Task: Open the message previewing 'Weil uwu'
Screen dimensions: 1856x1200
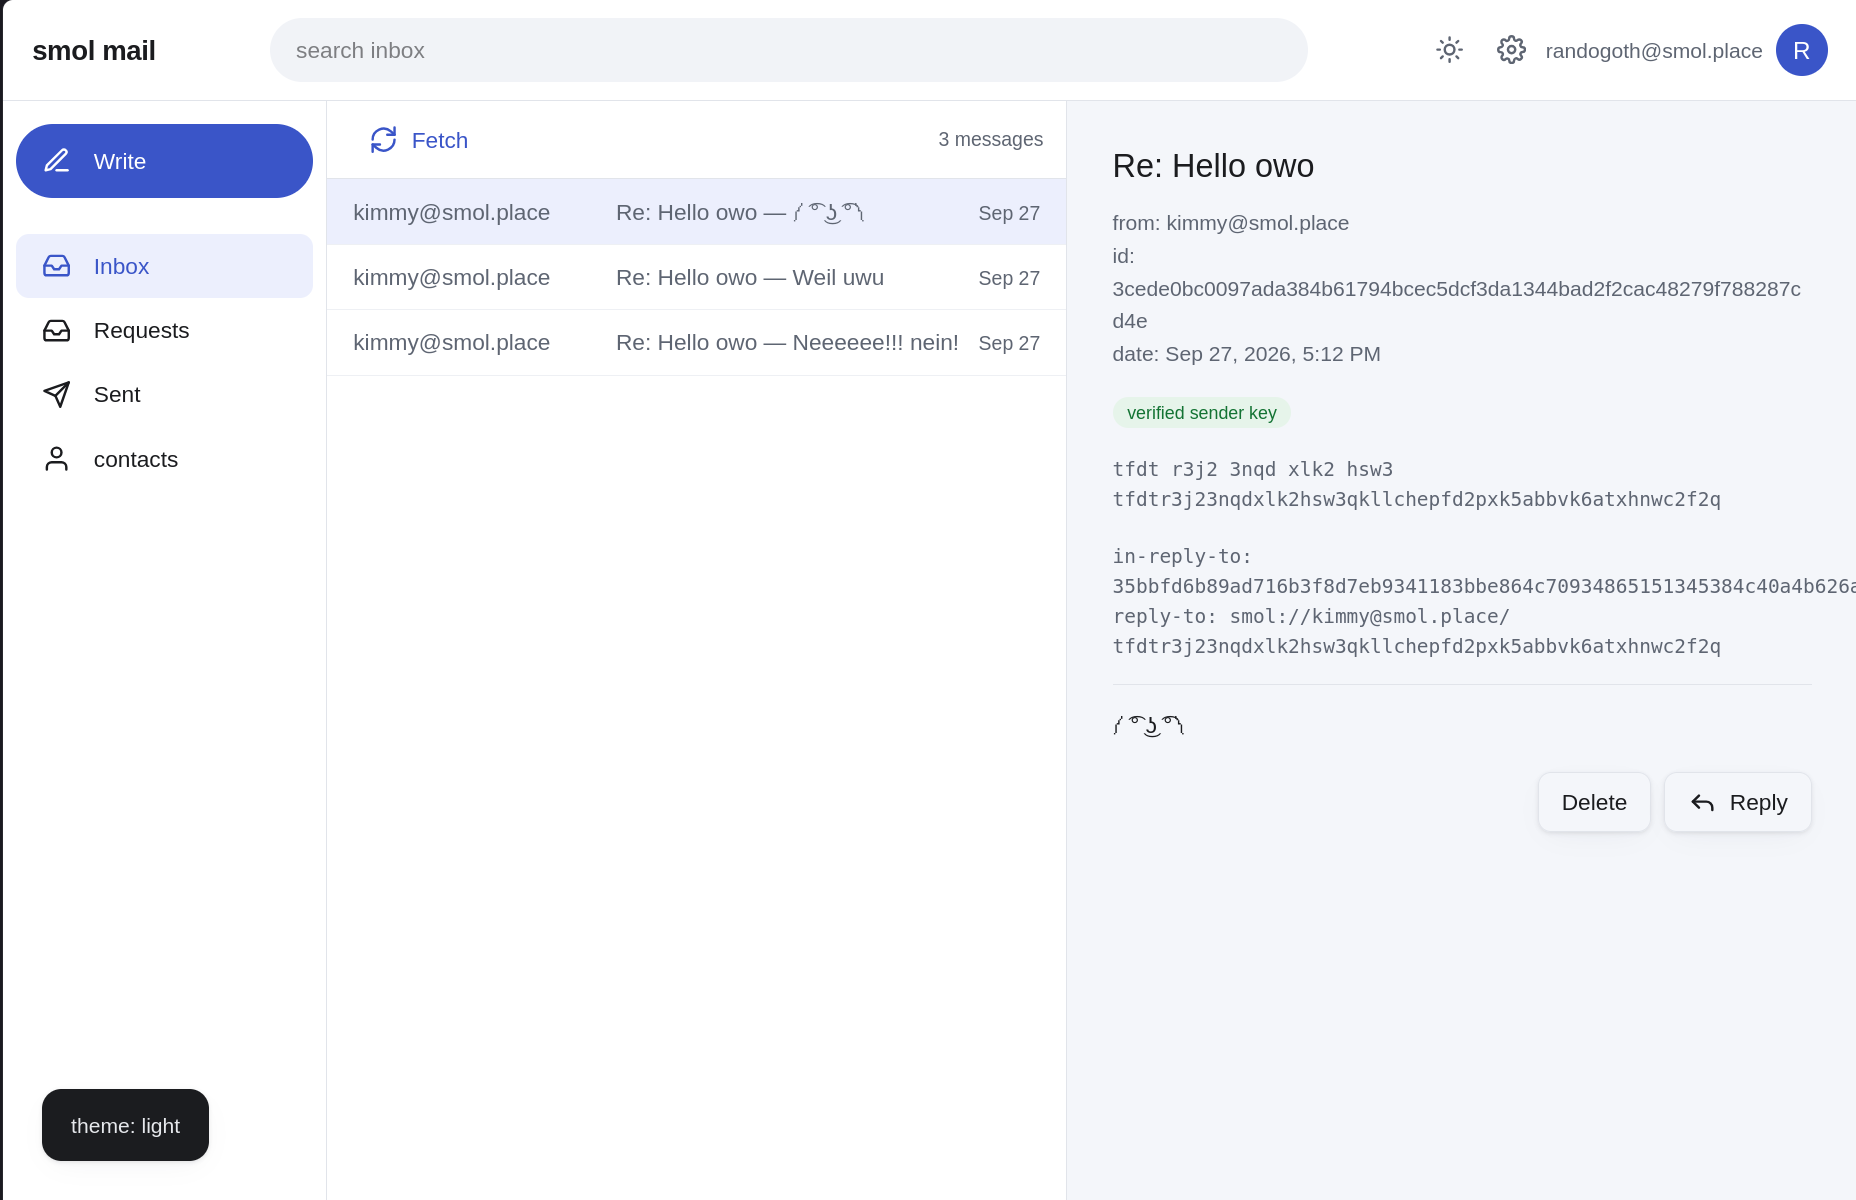Action: tap(696, 277)
